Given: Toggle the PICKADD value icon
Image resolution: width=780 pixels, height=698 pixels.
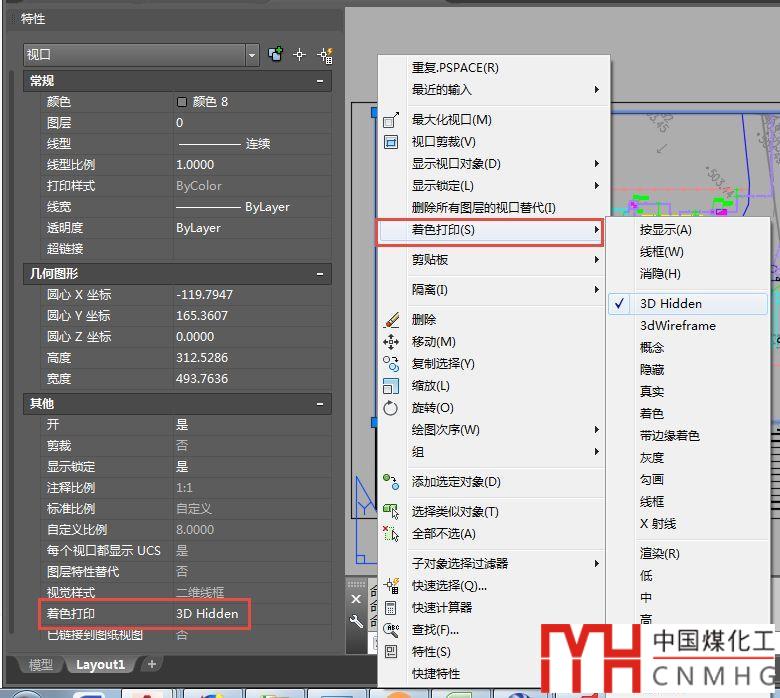Looking at the screenshot, I should point(275,55).
